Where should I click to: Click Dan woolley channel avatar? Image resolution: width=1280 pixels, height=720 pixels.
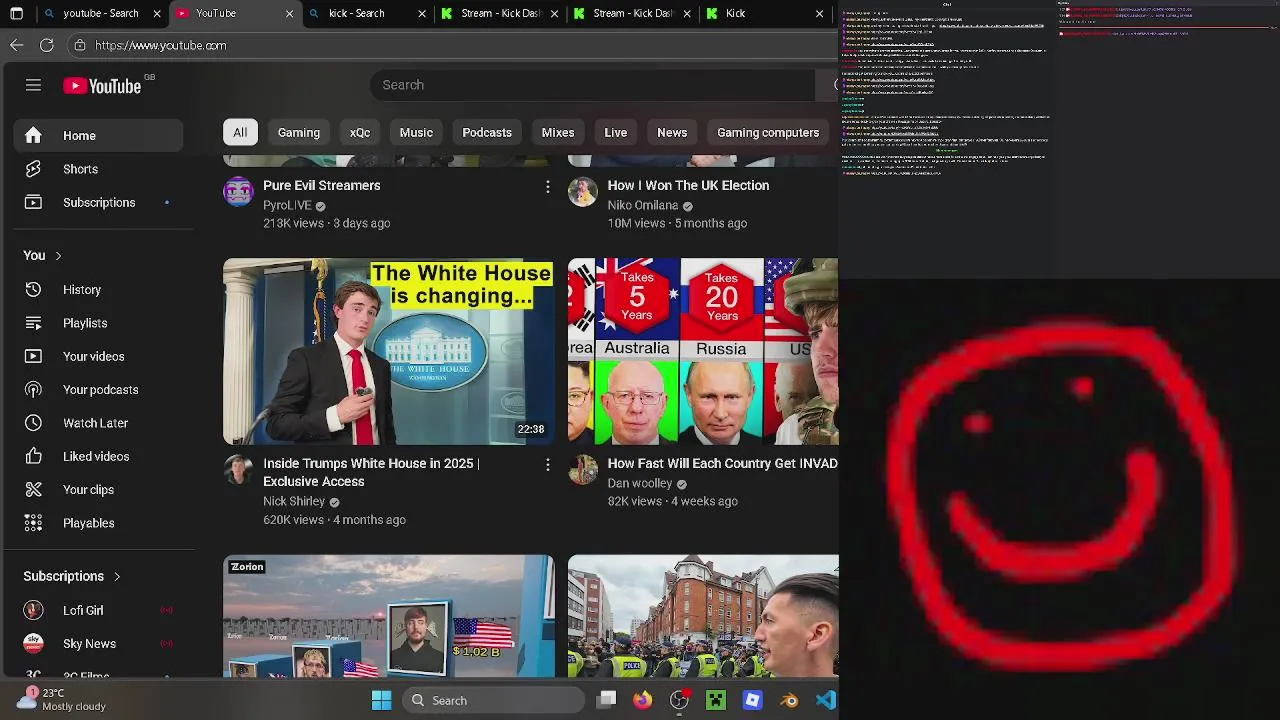tap(582, 469)
